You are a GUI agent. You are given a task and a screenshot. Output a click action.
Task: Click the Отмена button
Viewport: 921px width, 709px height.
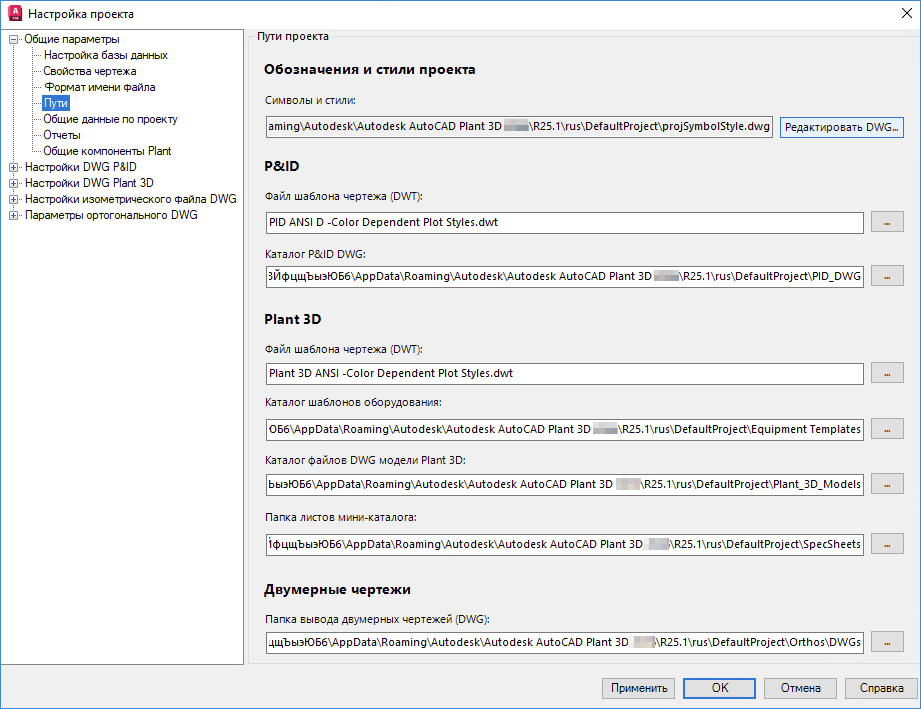pos(800,688)
